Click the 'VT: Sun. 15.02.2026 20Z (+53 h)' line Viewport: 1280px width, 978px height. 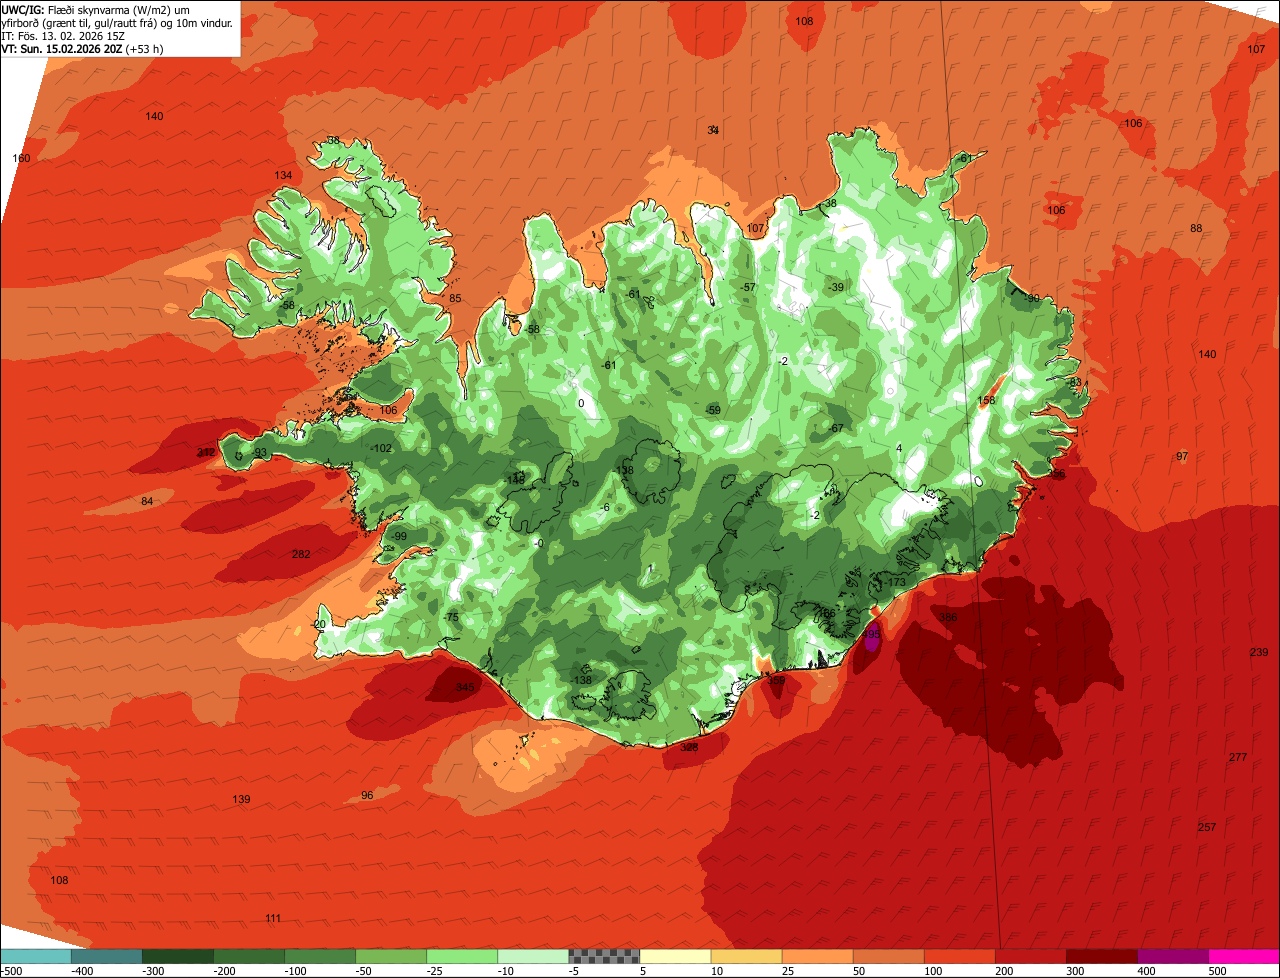tap(82, 48)
